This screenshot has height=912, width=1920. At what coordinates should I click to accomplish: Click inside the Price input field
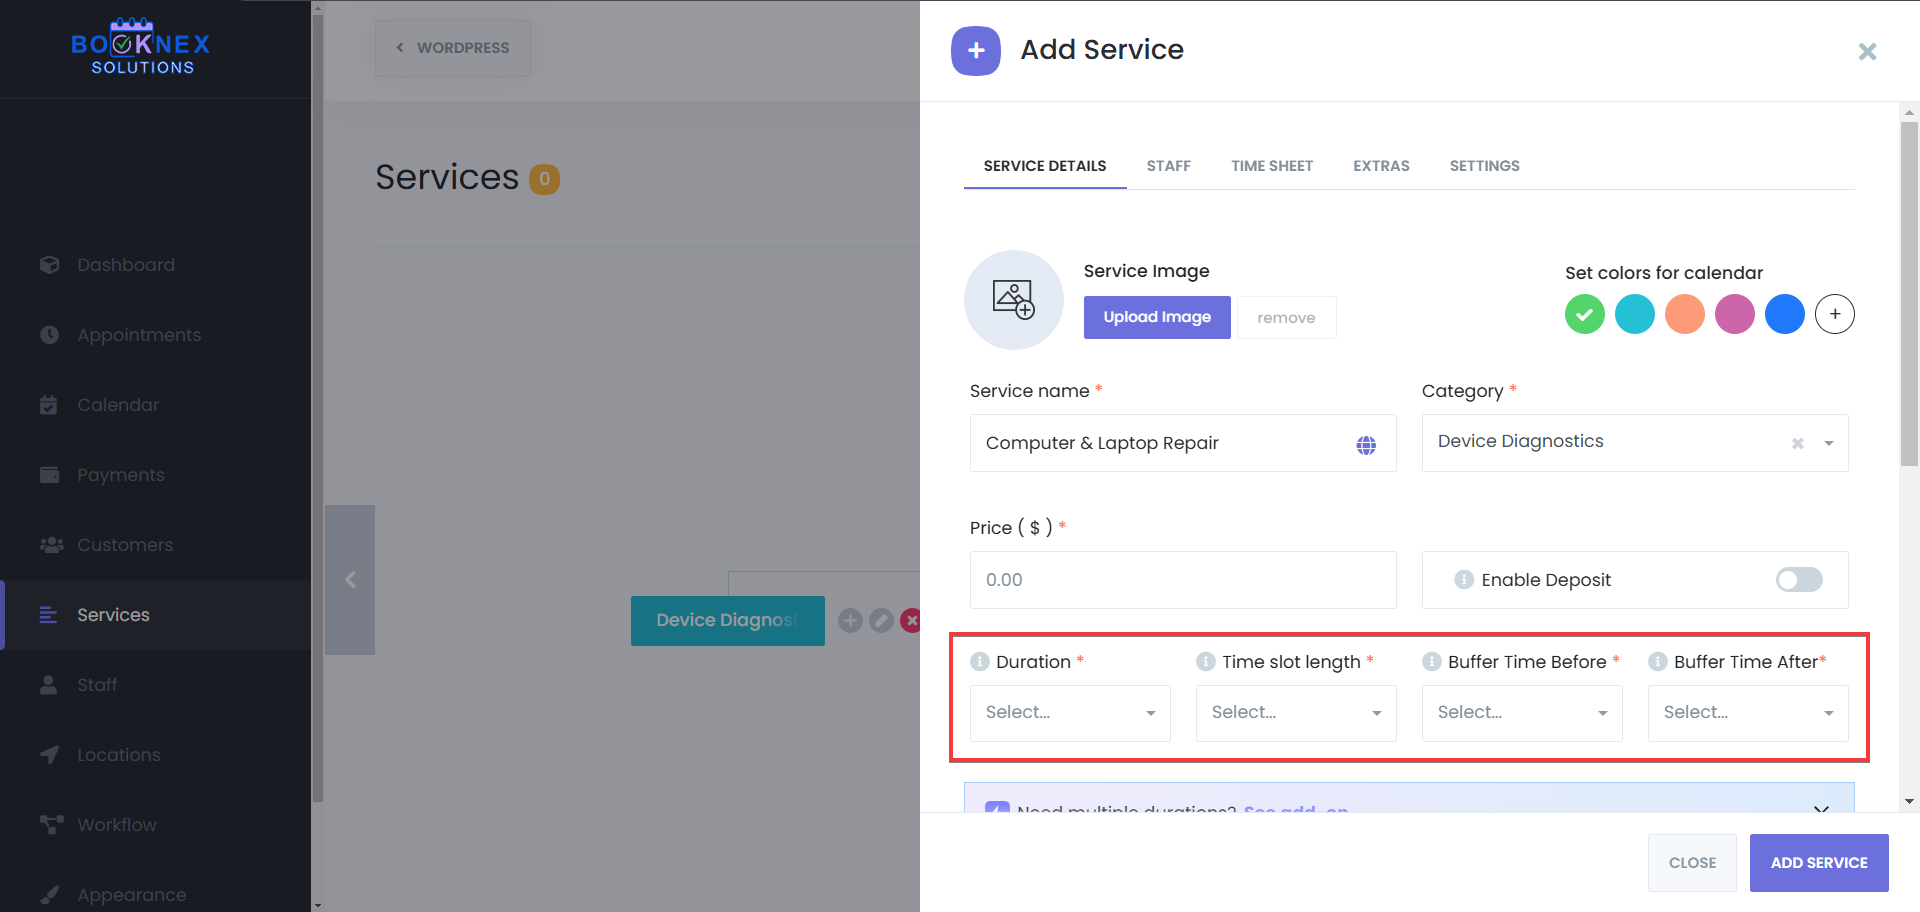click(1182, 579)
